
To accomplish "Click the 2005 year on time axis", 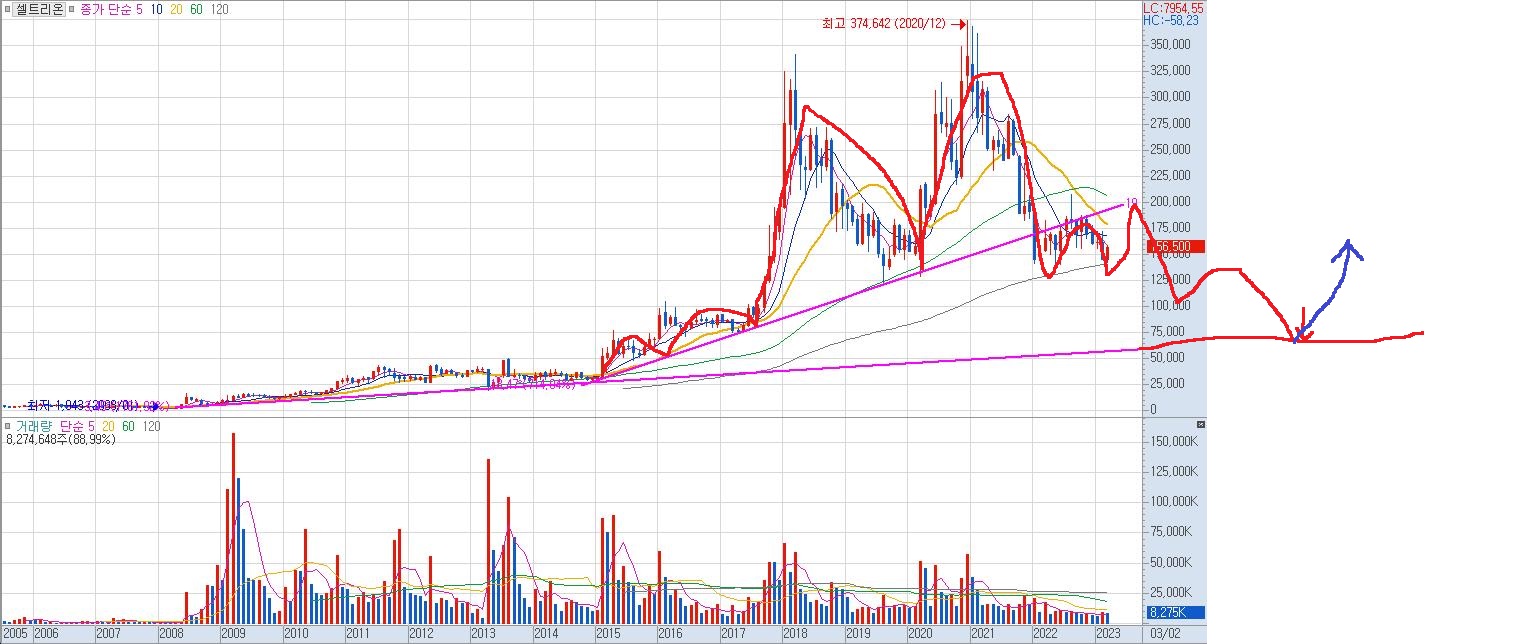I will tap(15, 633).
